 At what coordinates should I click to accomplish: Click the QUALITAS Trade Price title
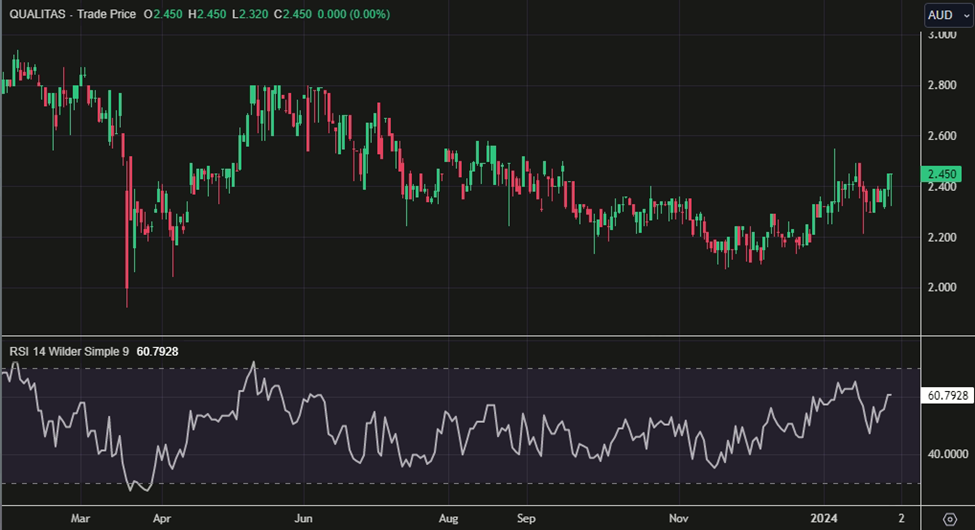72,14
